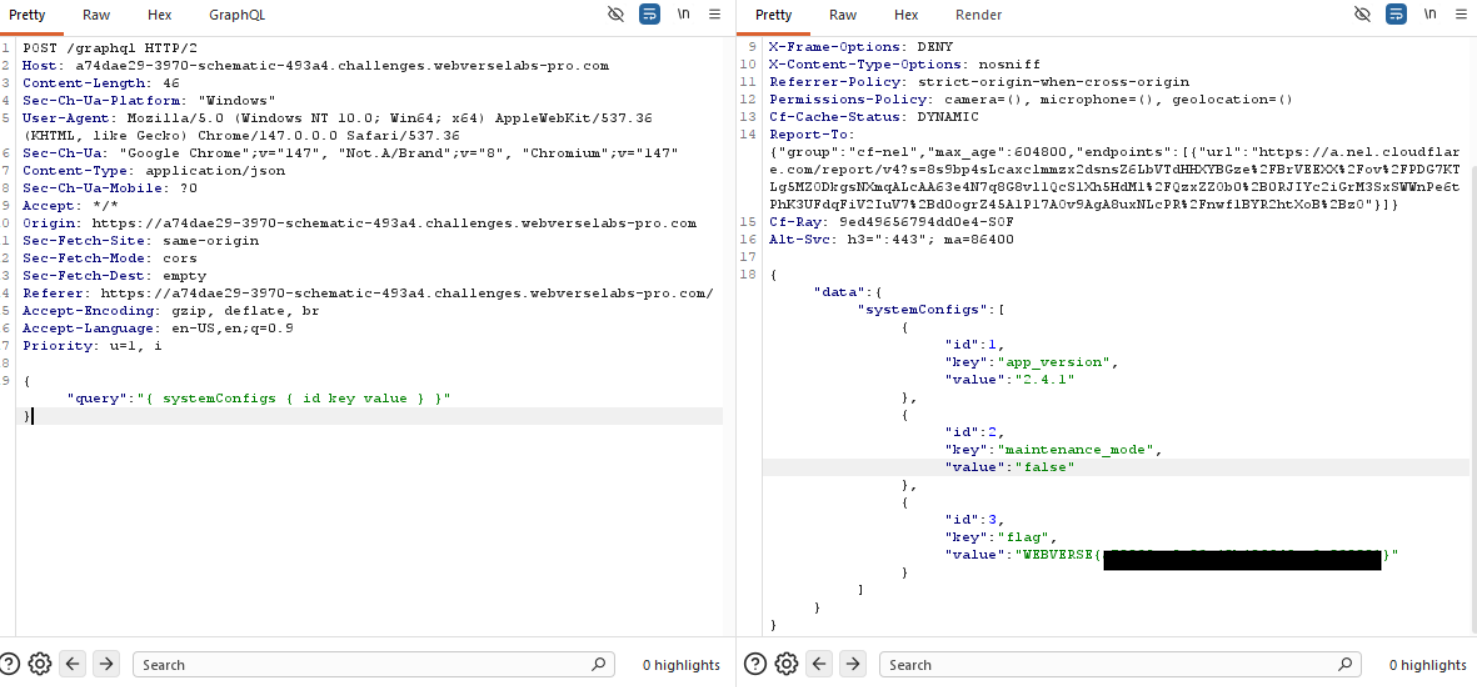Click the response pane vertical scrollbar

1472,400
